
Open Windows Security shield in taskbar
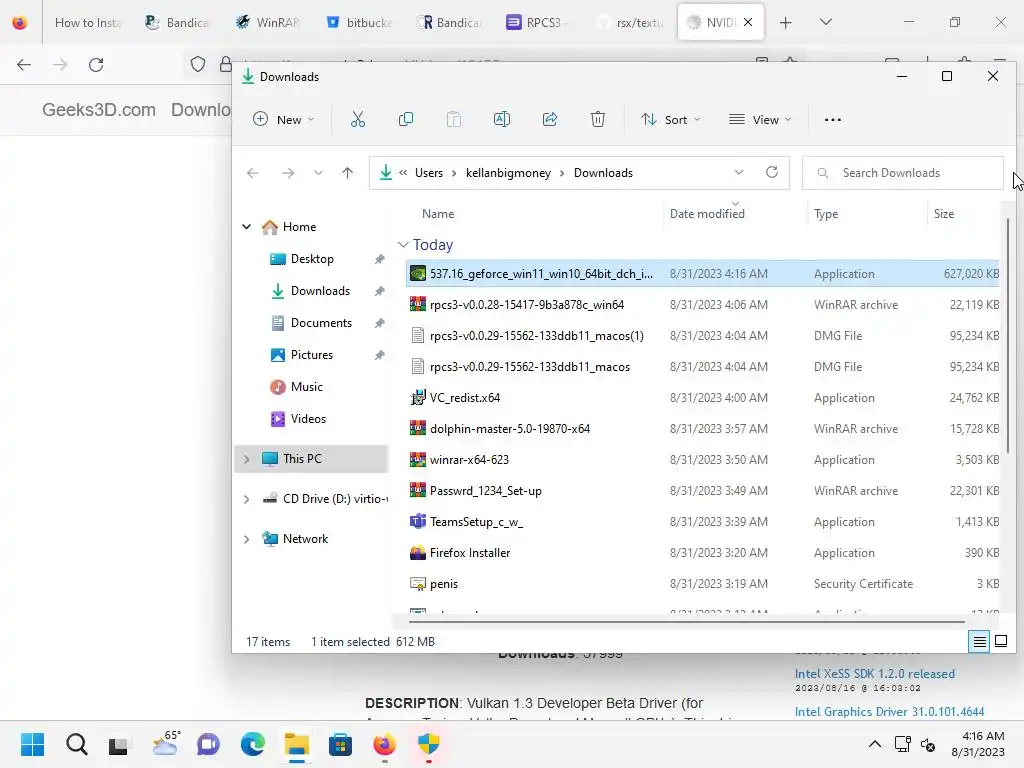(x=428, y=744)
